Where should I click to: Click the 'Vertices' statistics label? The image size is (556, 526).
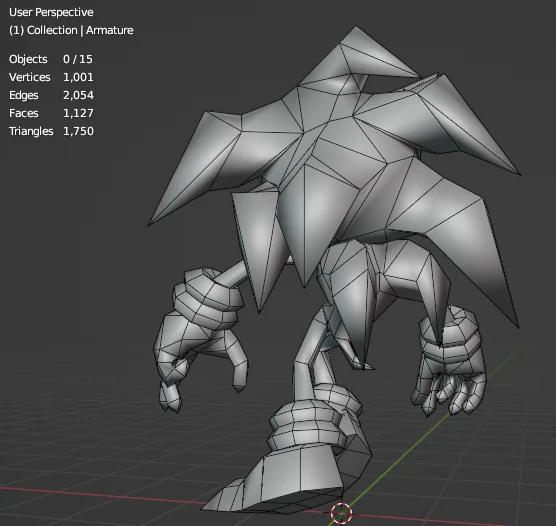pyautogui.click(x=30, y=77)
